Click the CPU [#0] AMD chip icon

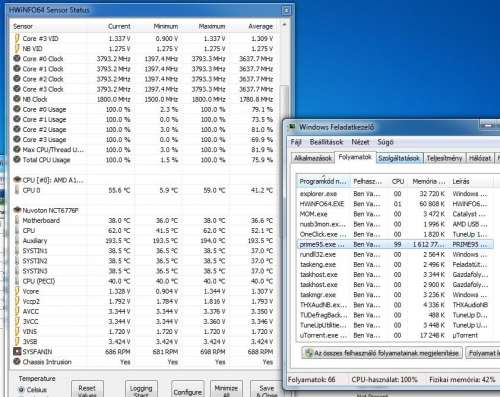17,180
